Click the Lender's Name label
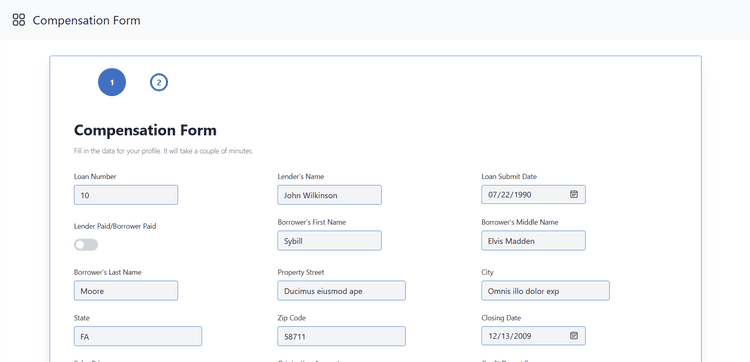 (x=300, y=176)
